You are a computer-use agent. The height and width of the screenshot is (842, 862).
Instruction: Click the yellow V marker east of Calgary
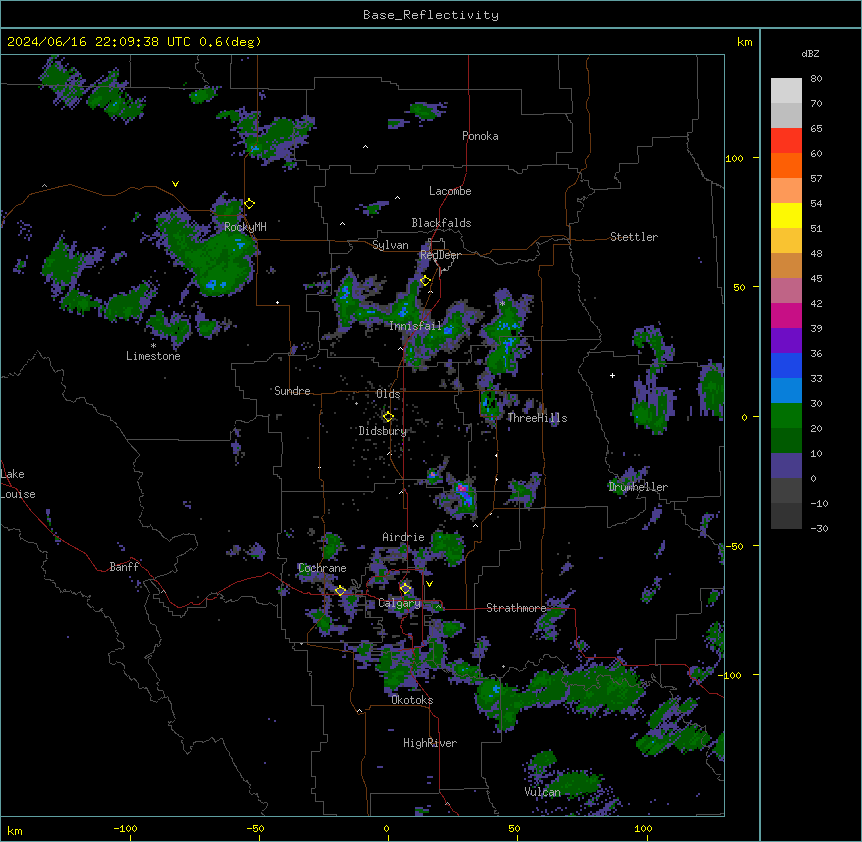pos(429,584)
